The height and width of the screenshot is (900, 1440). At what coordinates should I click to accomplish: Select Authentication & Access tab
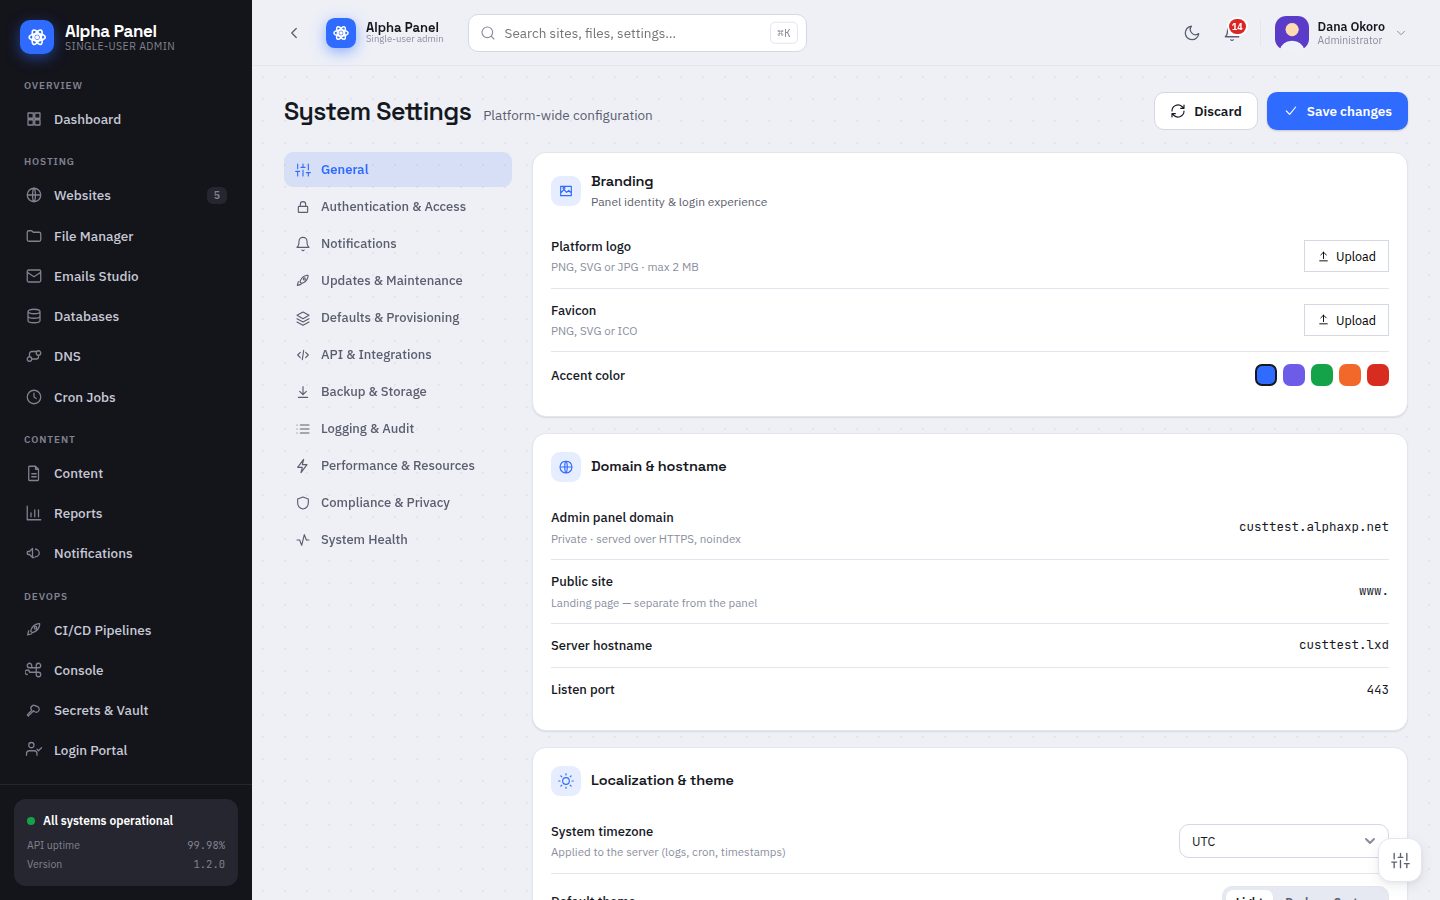[x=398, y=207]
